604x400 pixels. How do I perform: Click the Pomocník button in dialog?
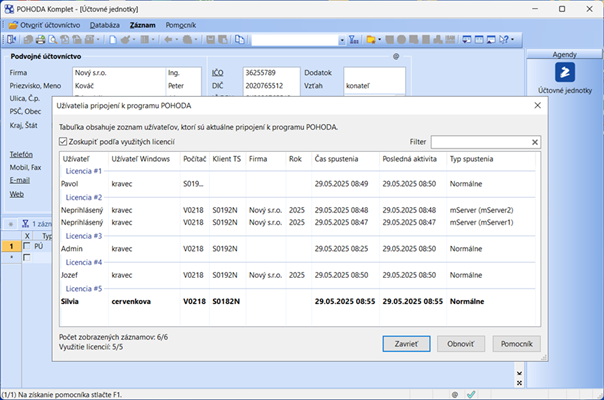517,344
